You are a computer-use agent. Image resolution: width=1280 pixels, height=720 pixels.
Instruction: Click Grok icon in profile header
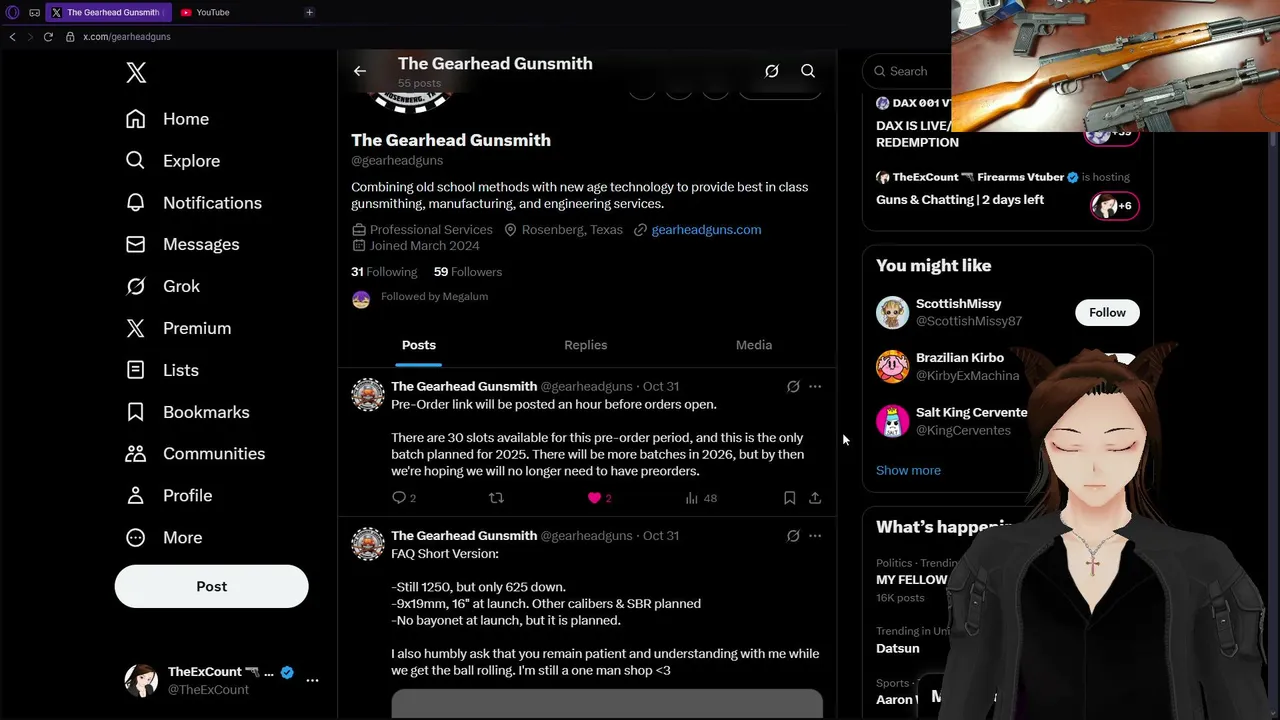point(772,71)
